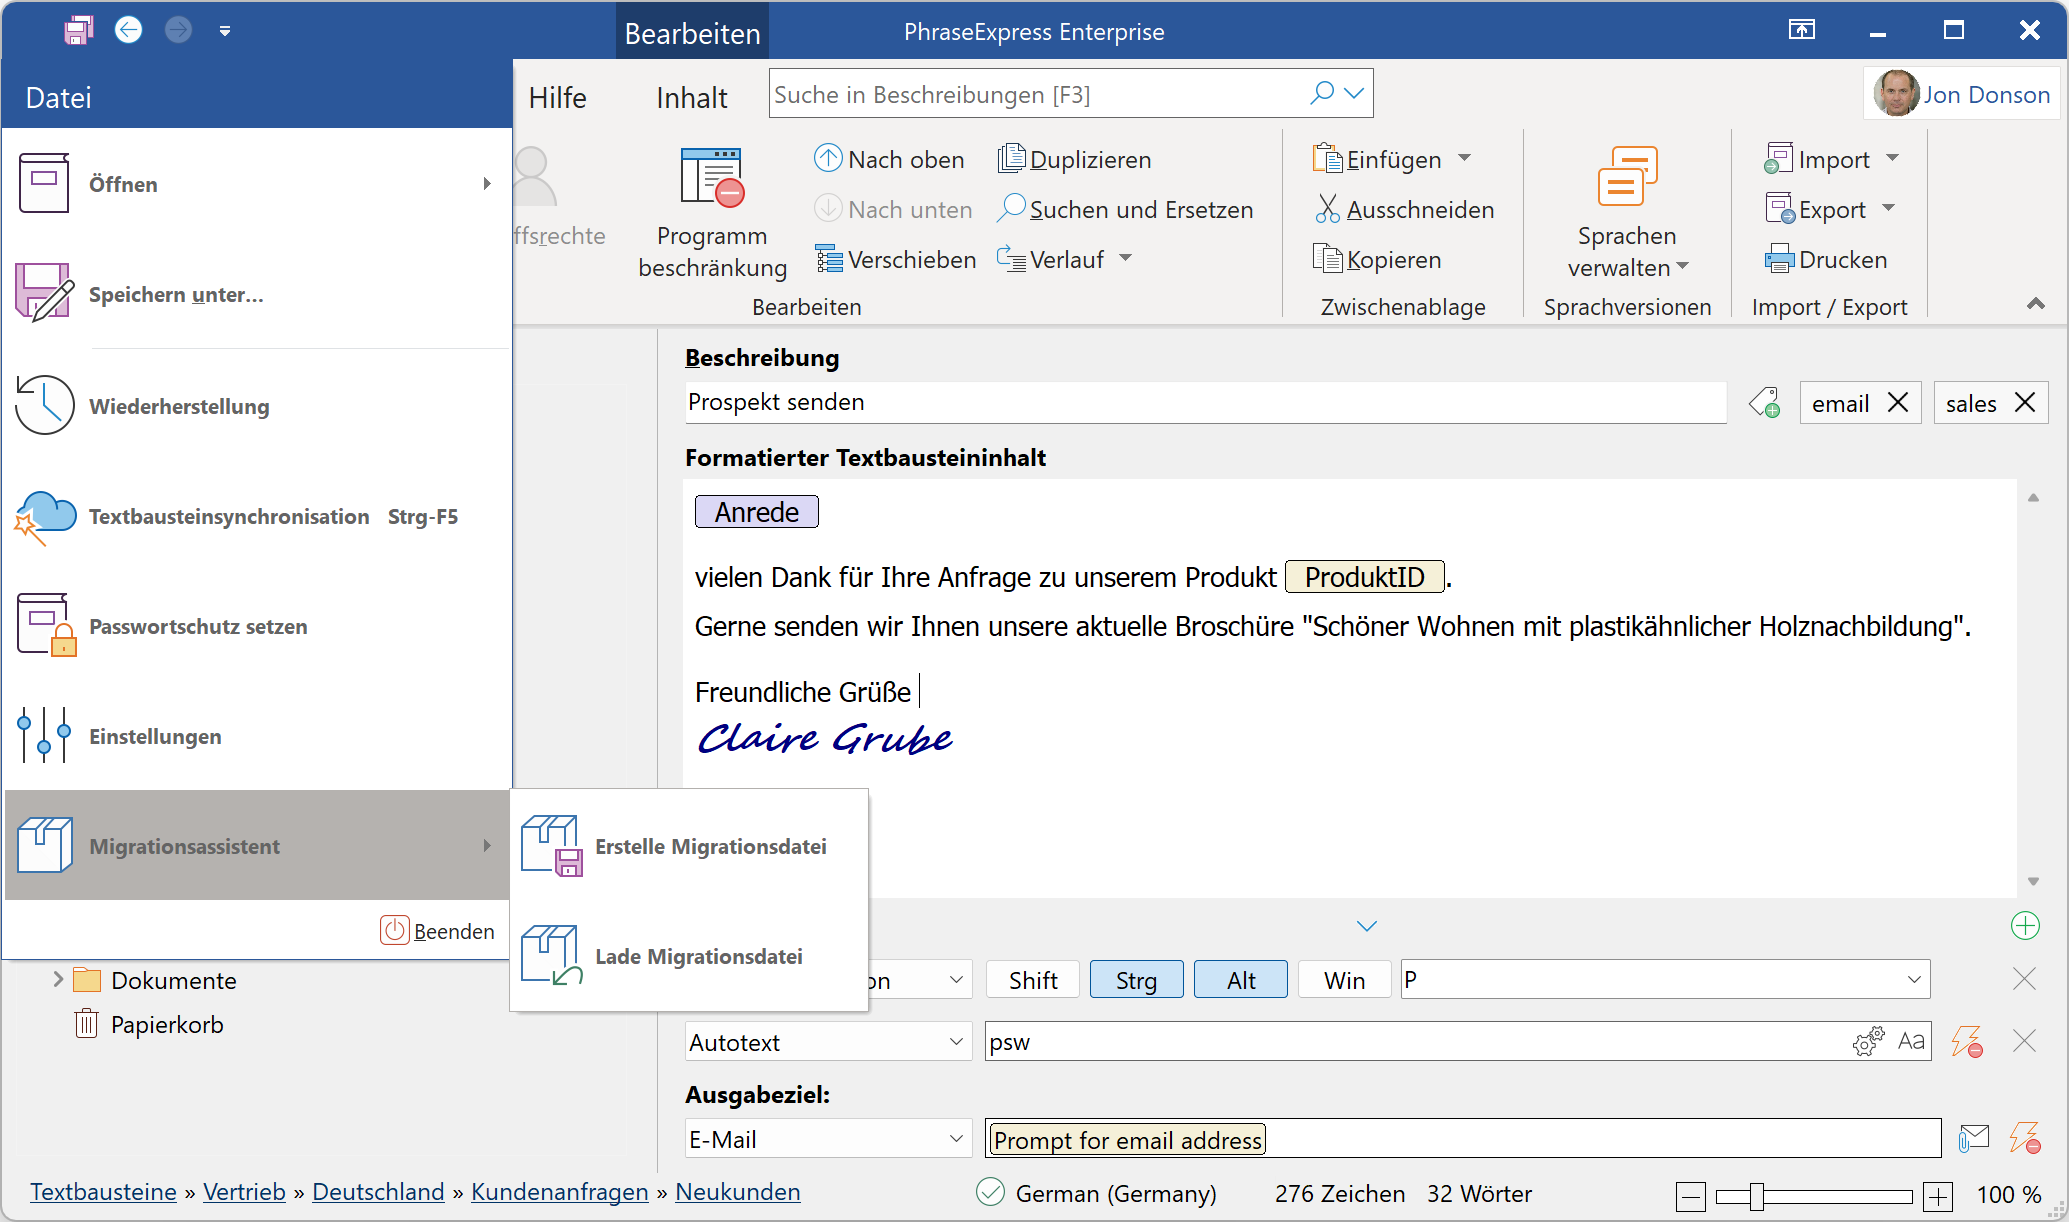The height and width of the screenshot is (1222, 2069).
Task: Click the Drucken printer icon
Action: [1779, 260]
